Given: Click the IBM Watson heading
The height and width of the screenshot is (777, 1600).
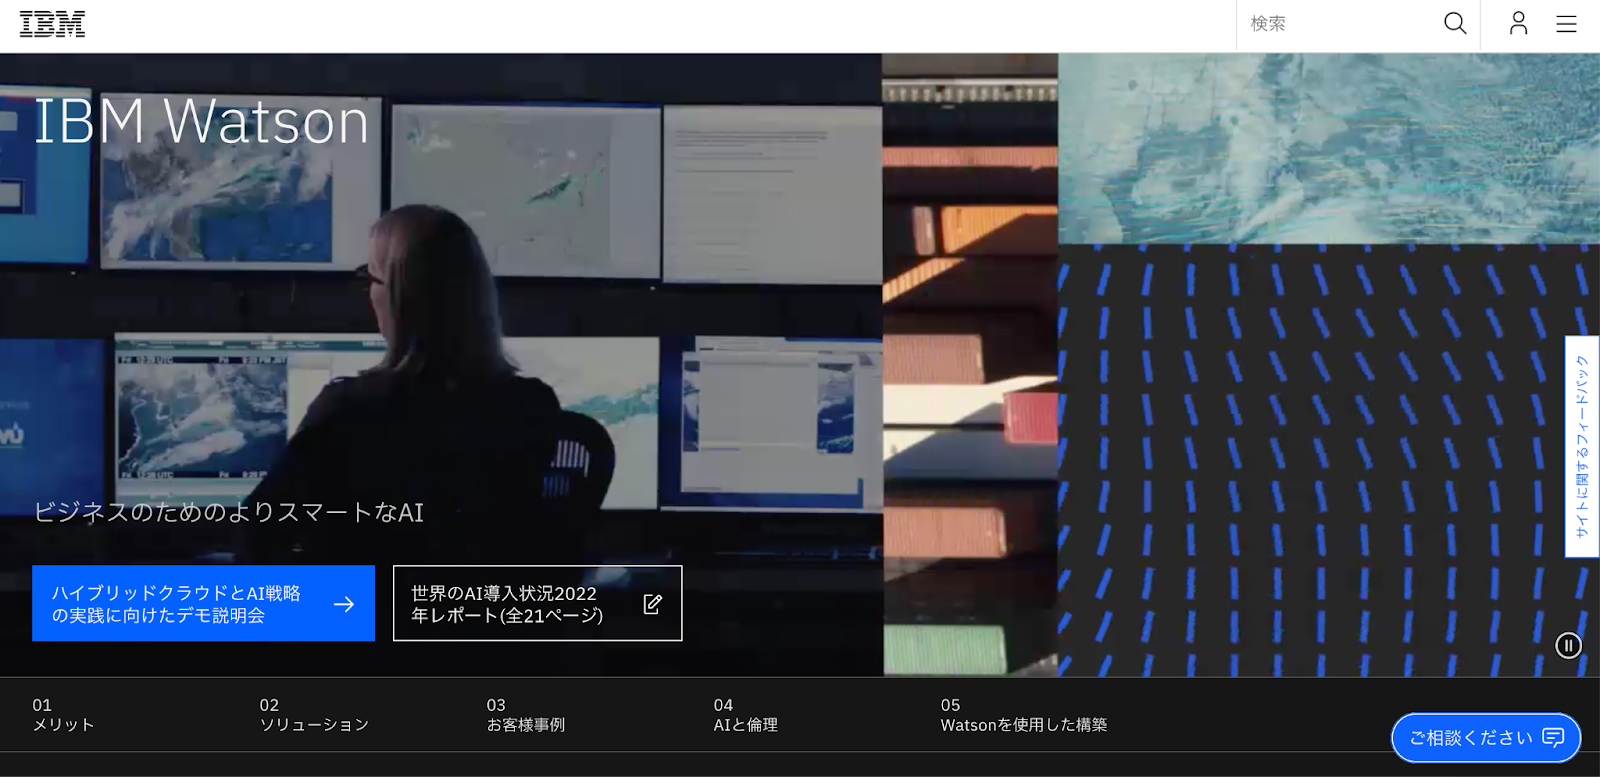Looking at the screenshot, I should pyautogui.click(x=201, y=122).
